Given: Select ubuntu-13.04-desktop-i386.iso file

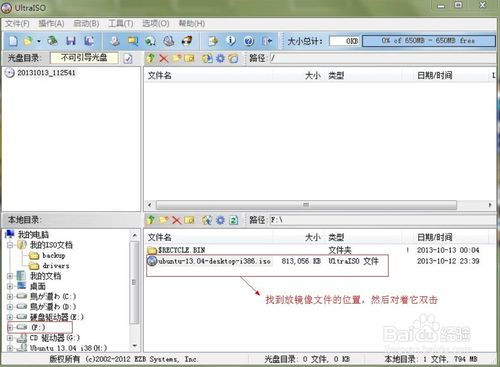Looking at the screenshot, I should point(209,261).
